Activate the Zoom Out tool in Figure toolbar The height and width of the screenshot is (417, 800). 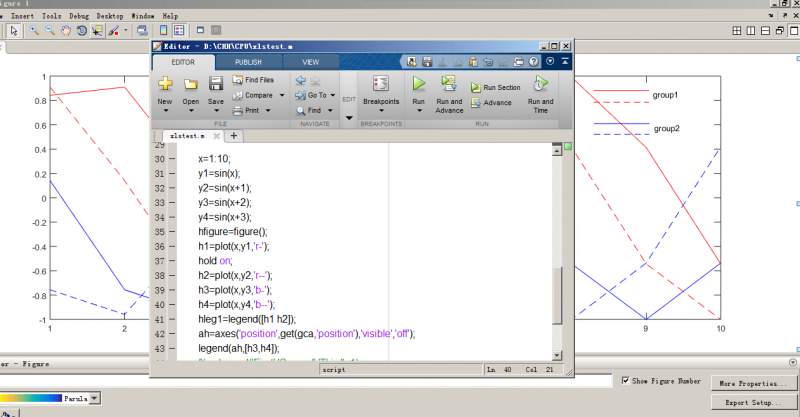(49, 31)
